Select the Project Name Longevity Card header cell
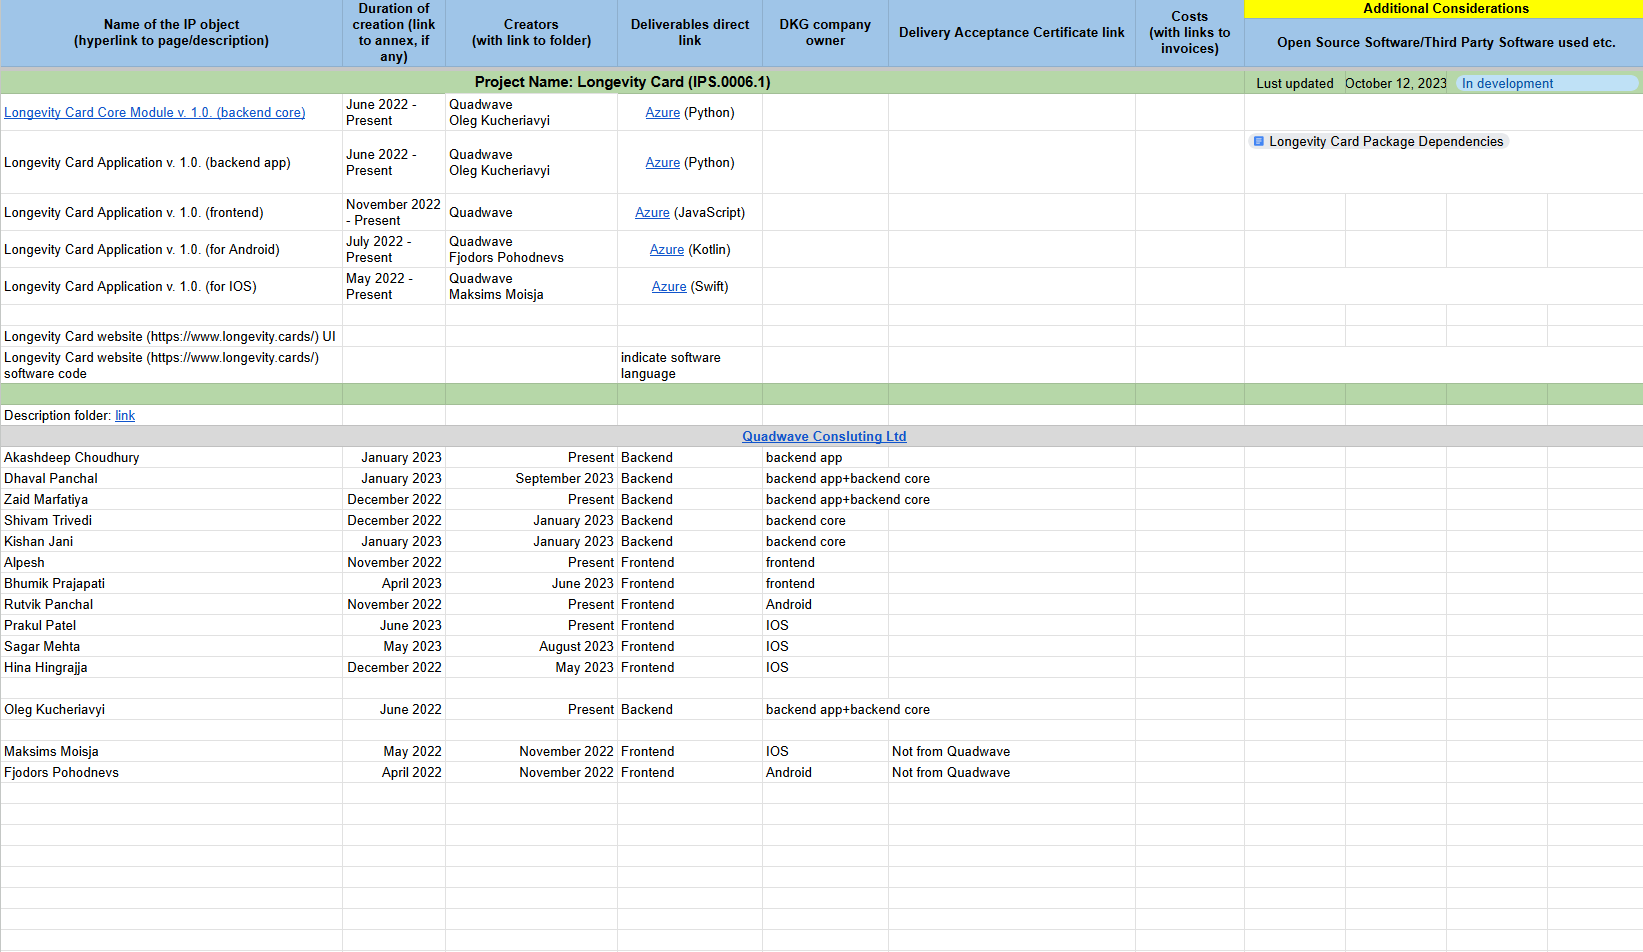The height and width of the screenshot is (952, 1643). point(622,82)
